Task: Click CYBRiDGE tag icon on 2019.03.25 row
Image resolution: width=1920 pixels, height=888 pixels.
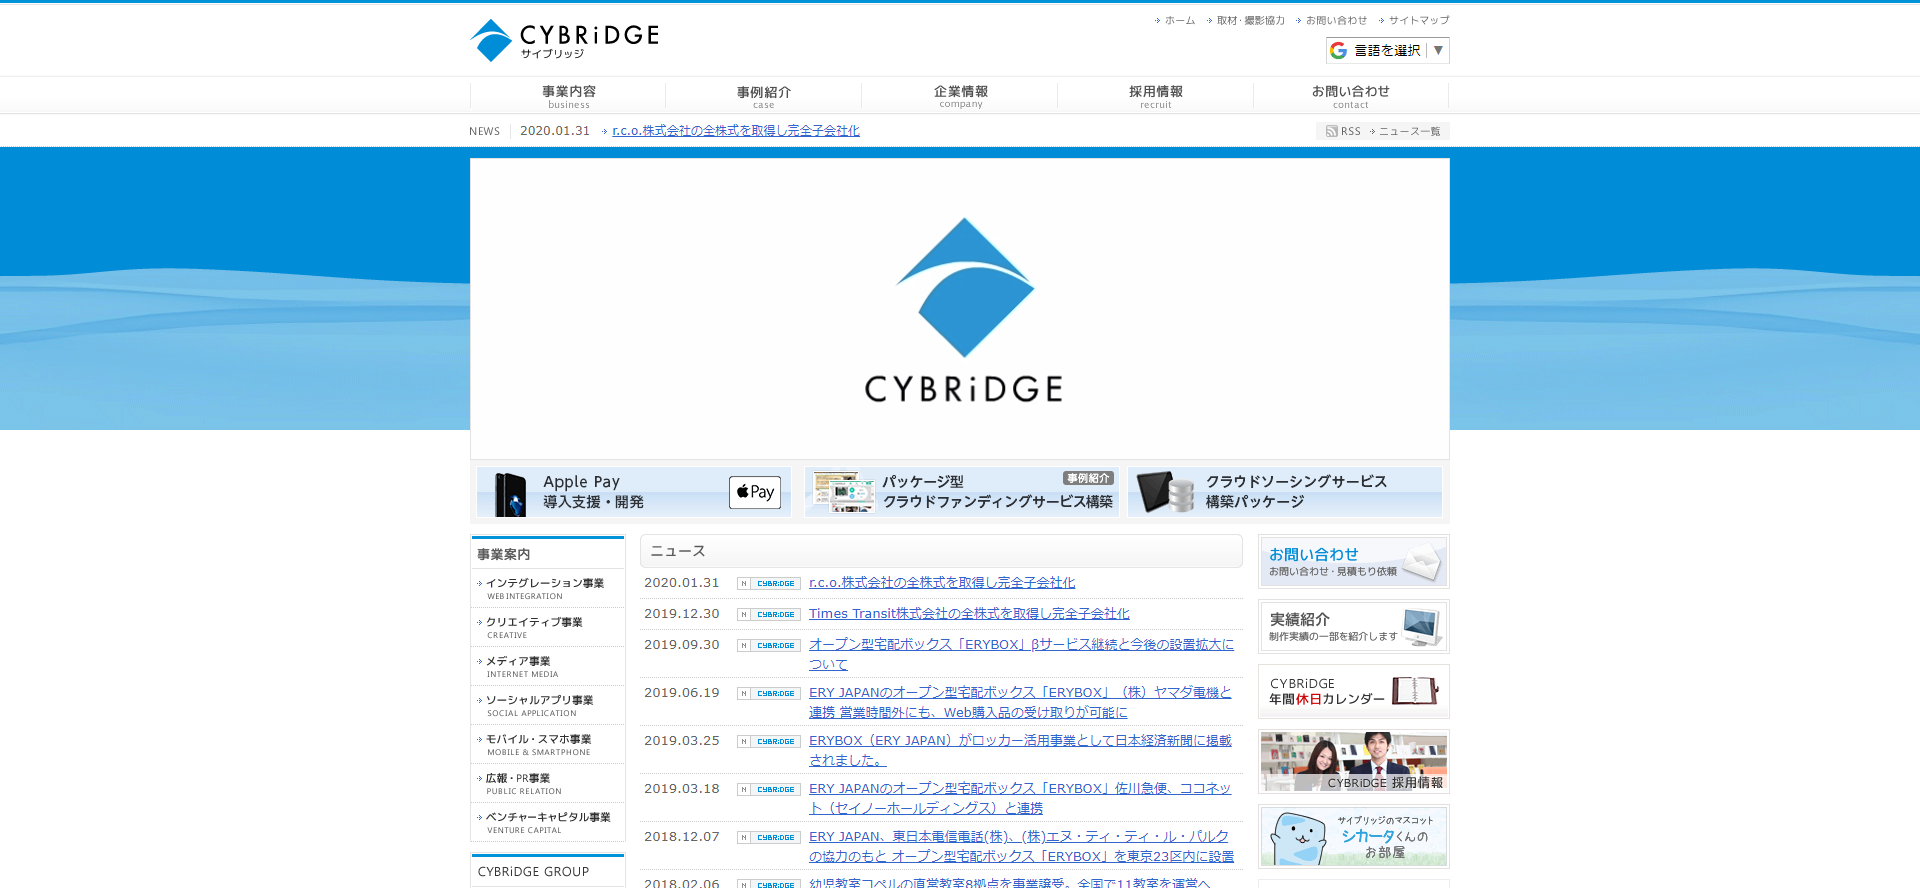Action: point(769,742)
